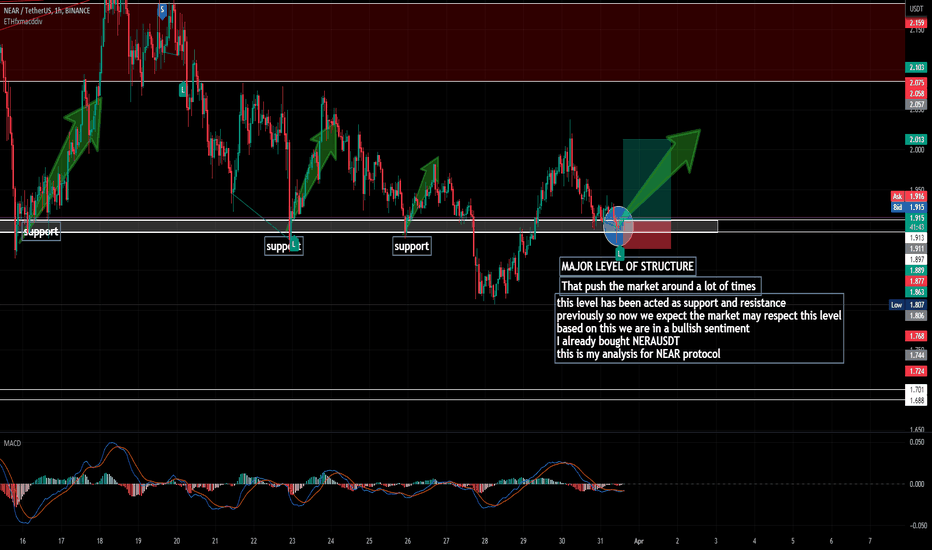The image size is (932, 550).
Task: Click the 2.057 gray price label
Action: (917, 104)
